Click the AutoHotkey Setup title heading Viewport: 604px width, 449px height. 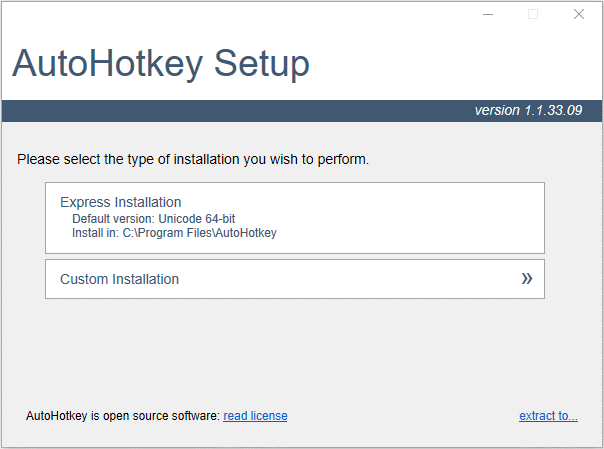coord(161,64)
